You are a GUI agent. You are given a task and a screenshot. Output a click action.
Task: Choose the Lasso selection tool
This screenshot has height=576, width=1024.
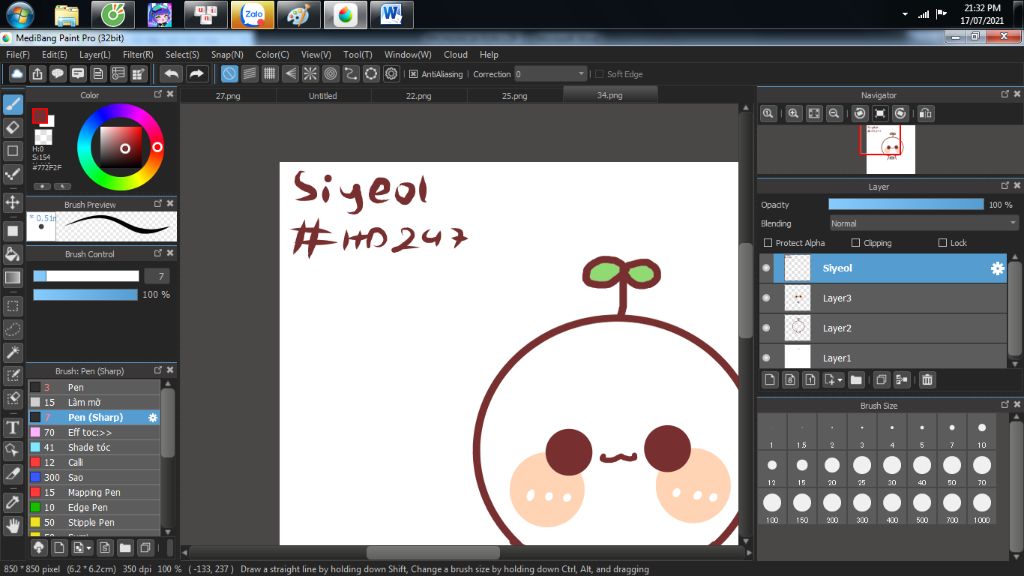click(12, 329)
